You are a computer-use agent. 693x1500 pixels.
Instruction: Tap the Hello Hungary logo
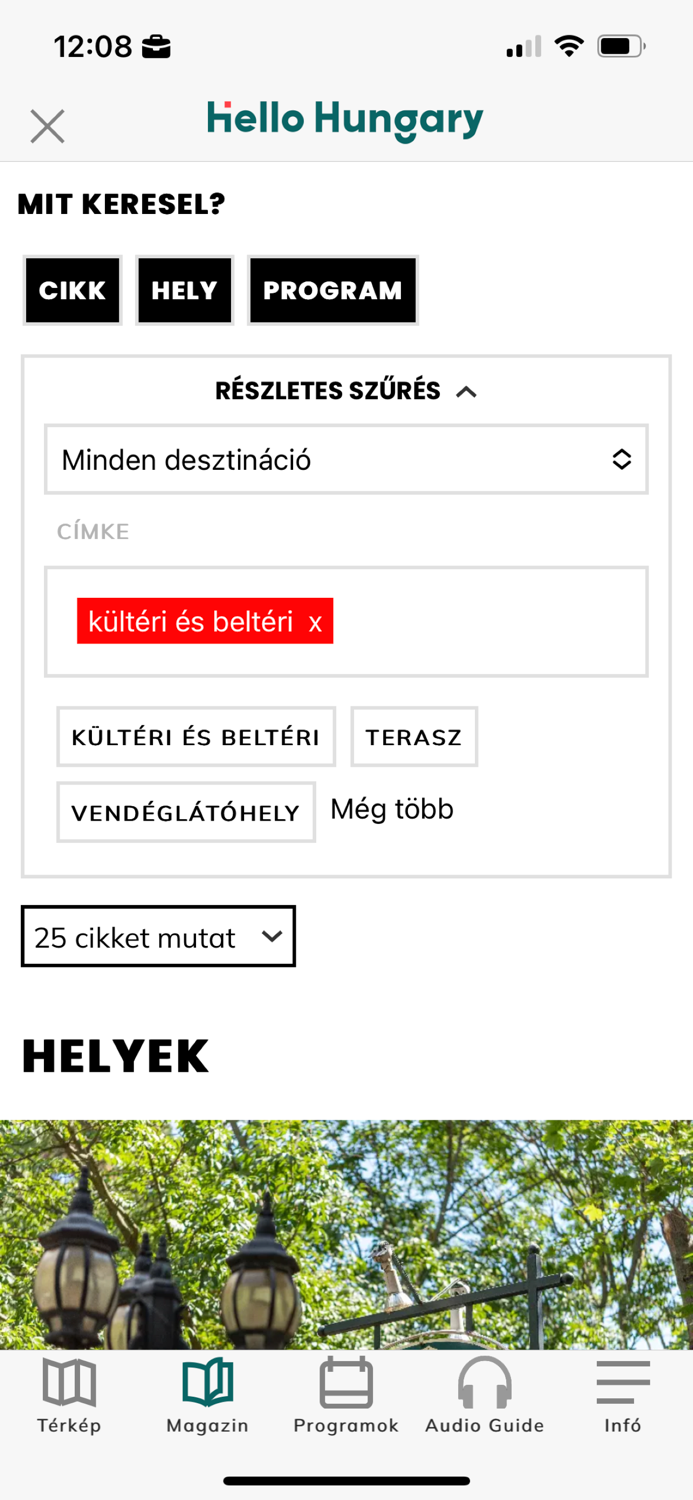pyautogui.click(x=345, y=120)
